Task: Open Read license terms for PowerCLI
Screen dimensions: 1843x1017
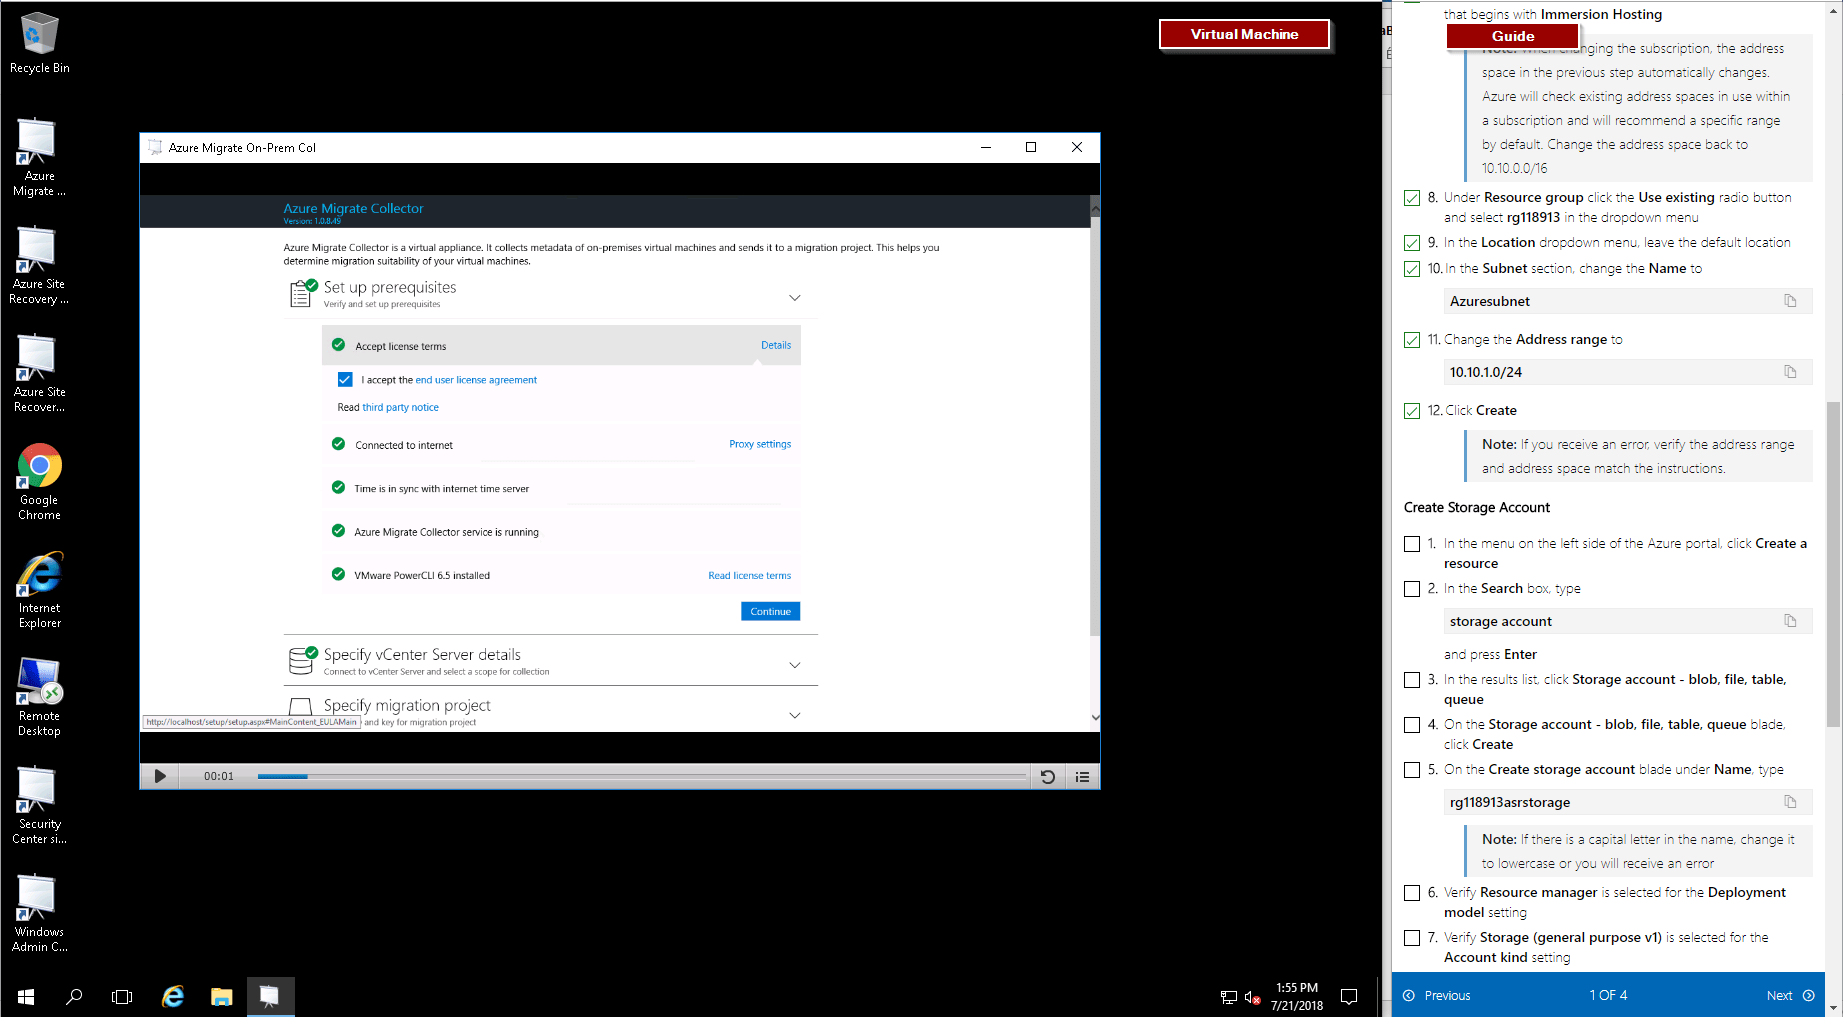Action: point(749,576)
